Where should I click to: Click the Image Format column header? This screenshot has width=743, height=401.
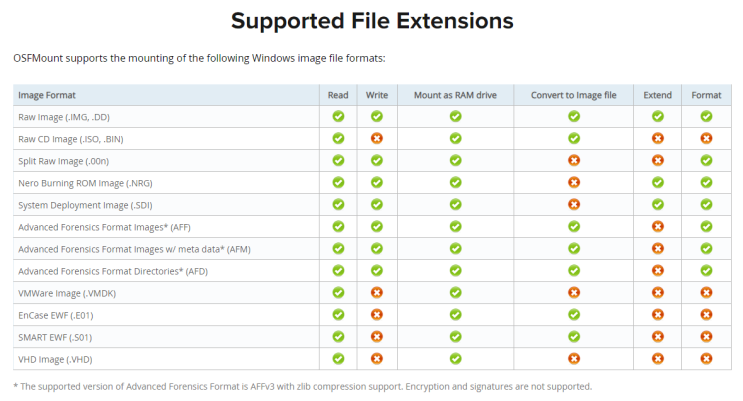[x=47, y=95]
